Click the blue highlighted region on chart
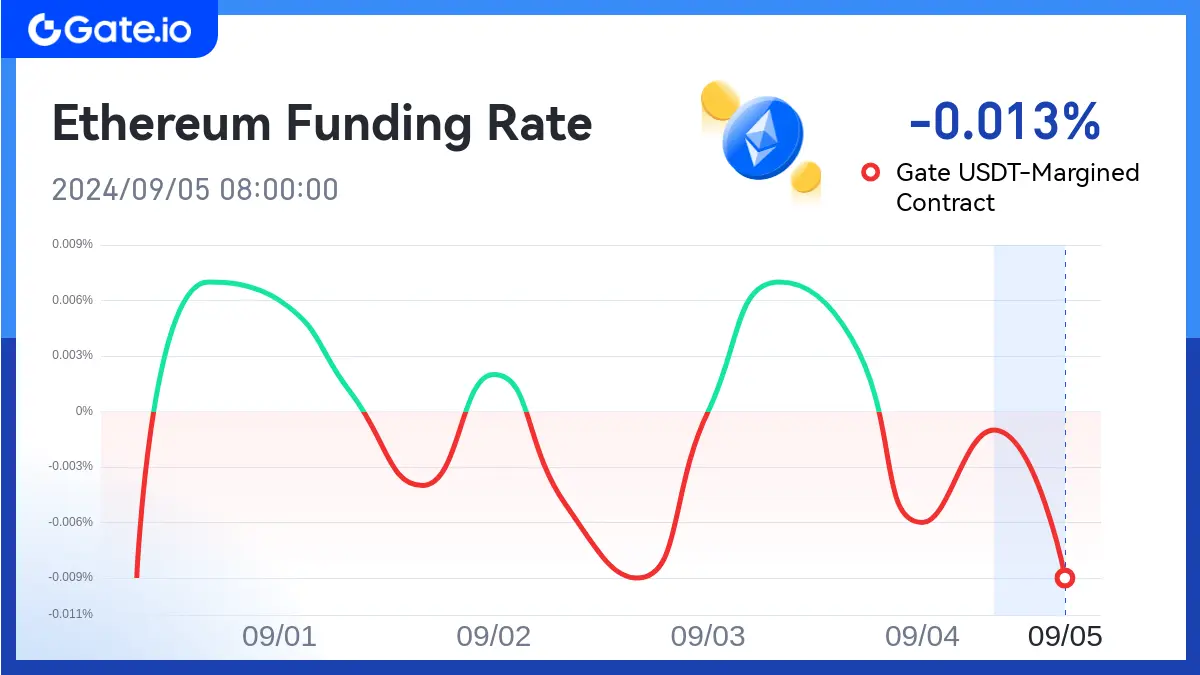The image size is (1200, 675). (x=1029, y=430)
